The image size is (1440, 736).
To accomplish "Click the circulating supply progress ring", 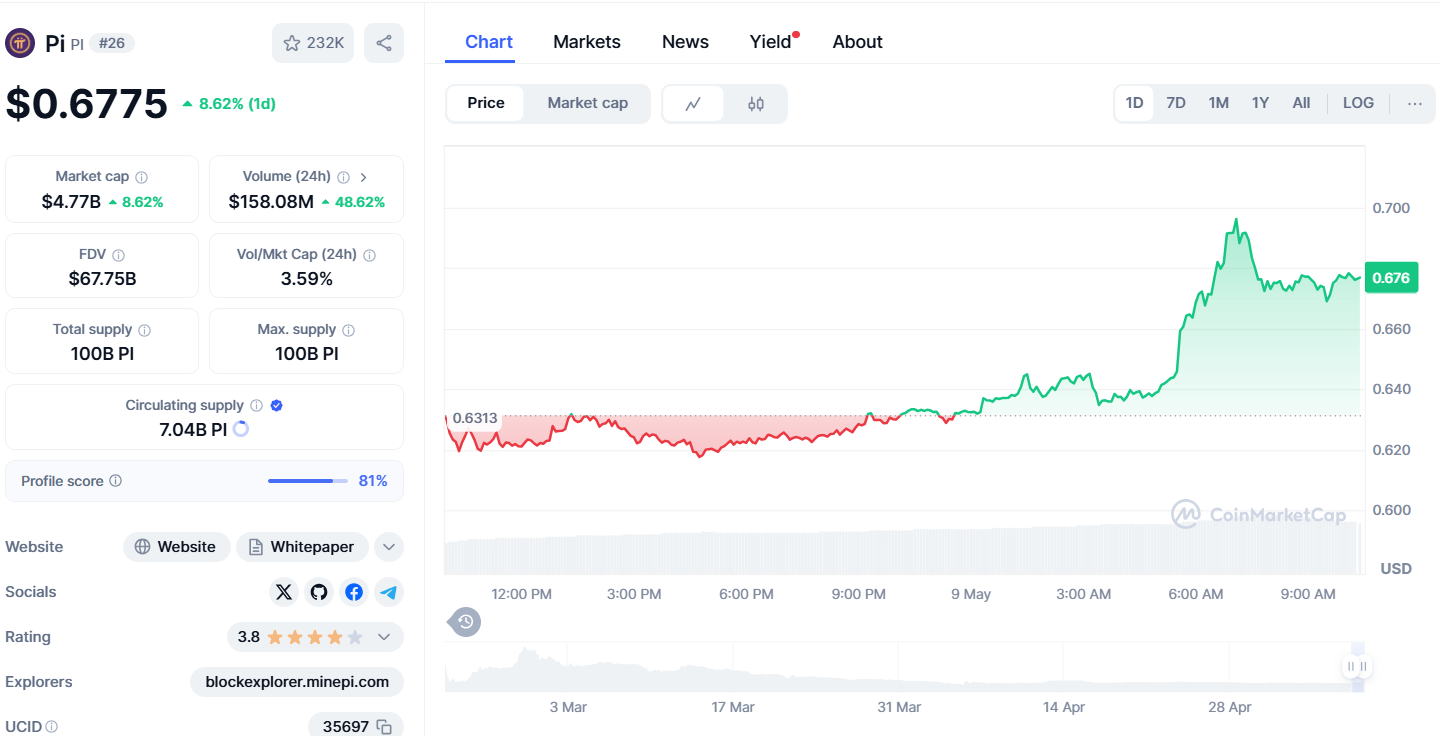I will click(240, 429).
